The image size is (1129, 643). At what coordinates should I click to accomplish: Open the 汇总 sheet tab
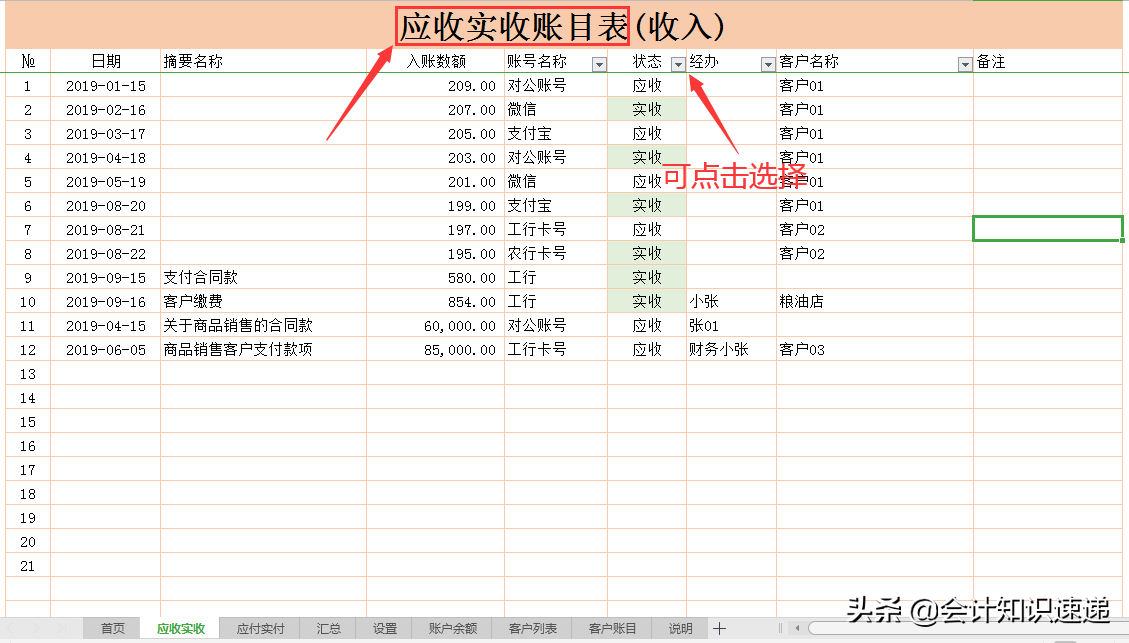click(x=328, y=629)
